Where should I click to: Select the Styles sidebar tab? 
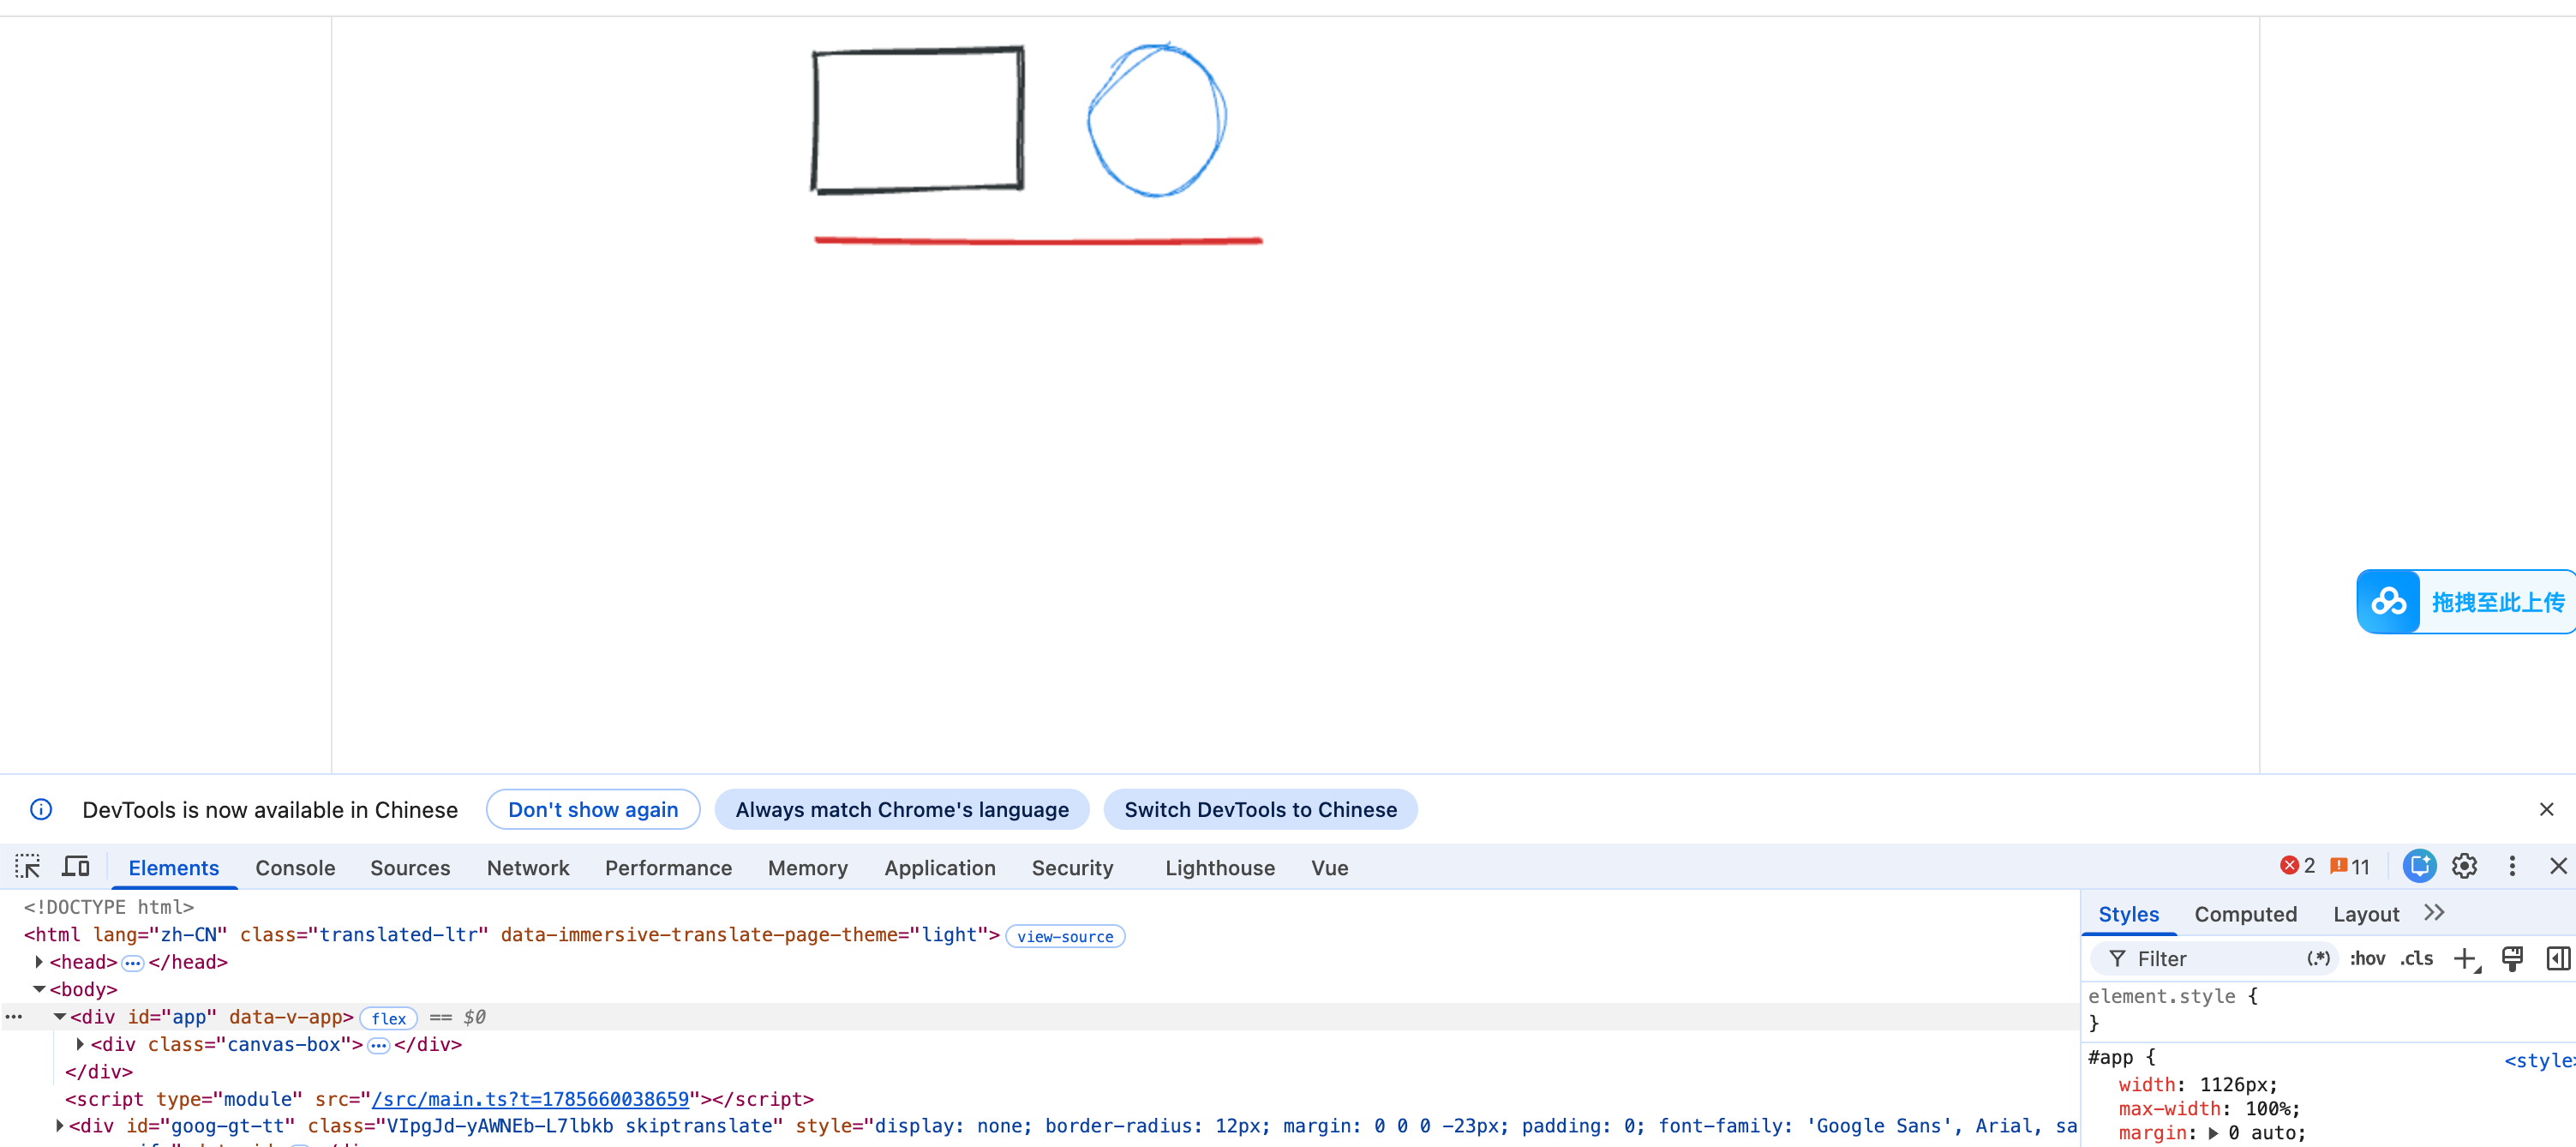[2128, 914]
